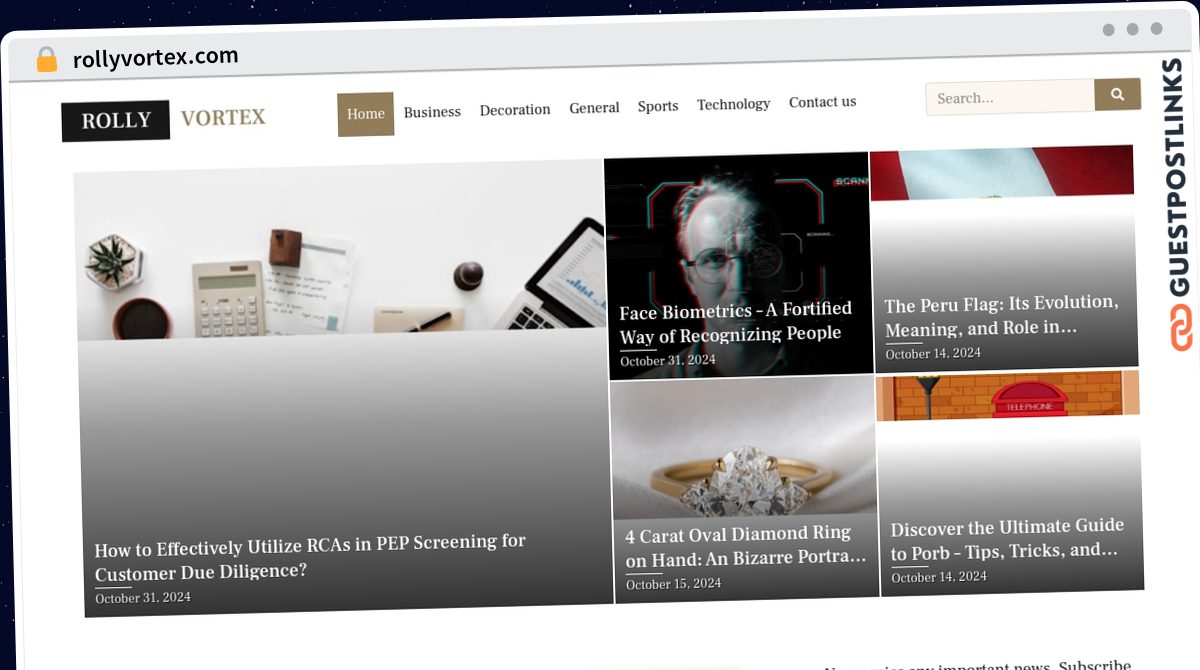This screenshot has height=670, width=1200.
Task: Select the General menu item
Action: coord(594,108)
